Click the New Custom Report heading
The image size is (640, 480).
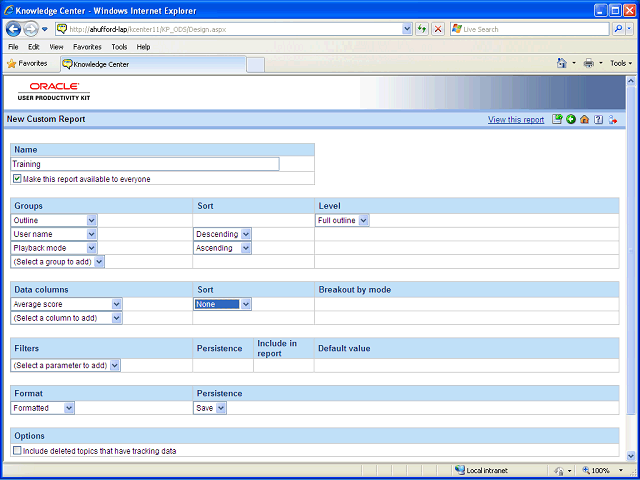(46, 119)
